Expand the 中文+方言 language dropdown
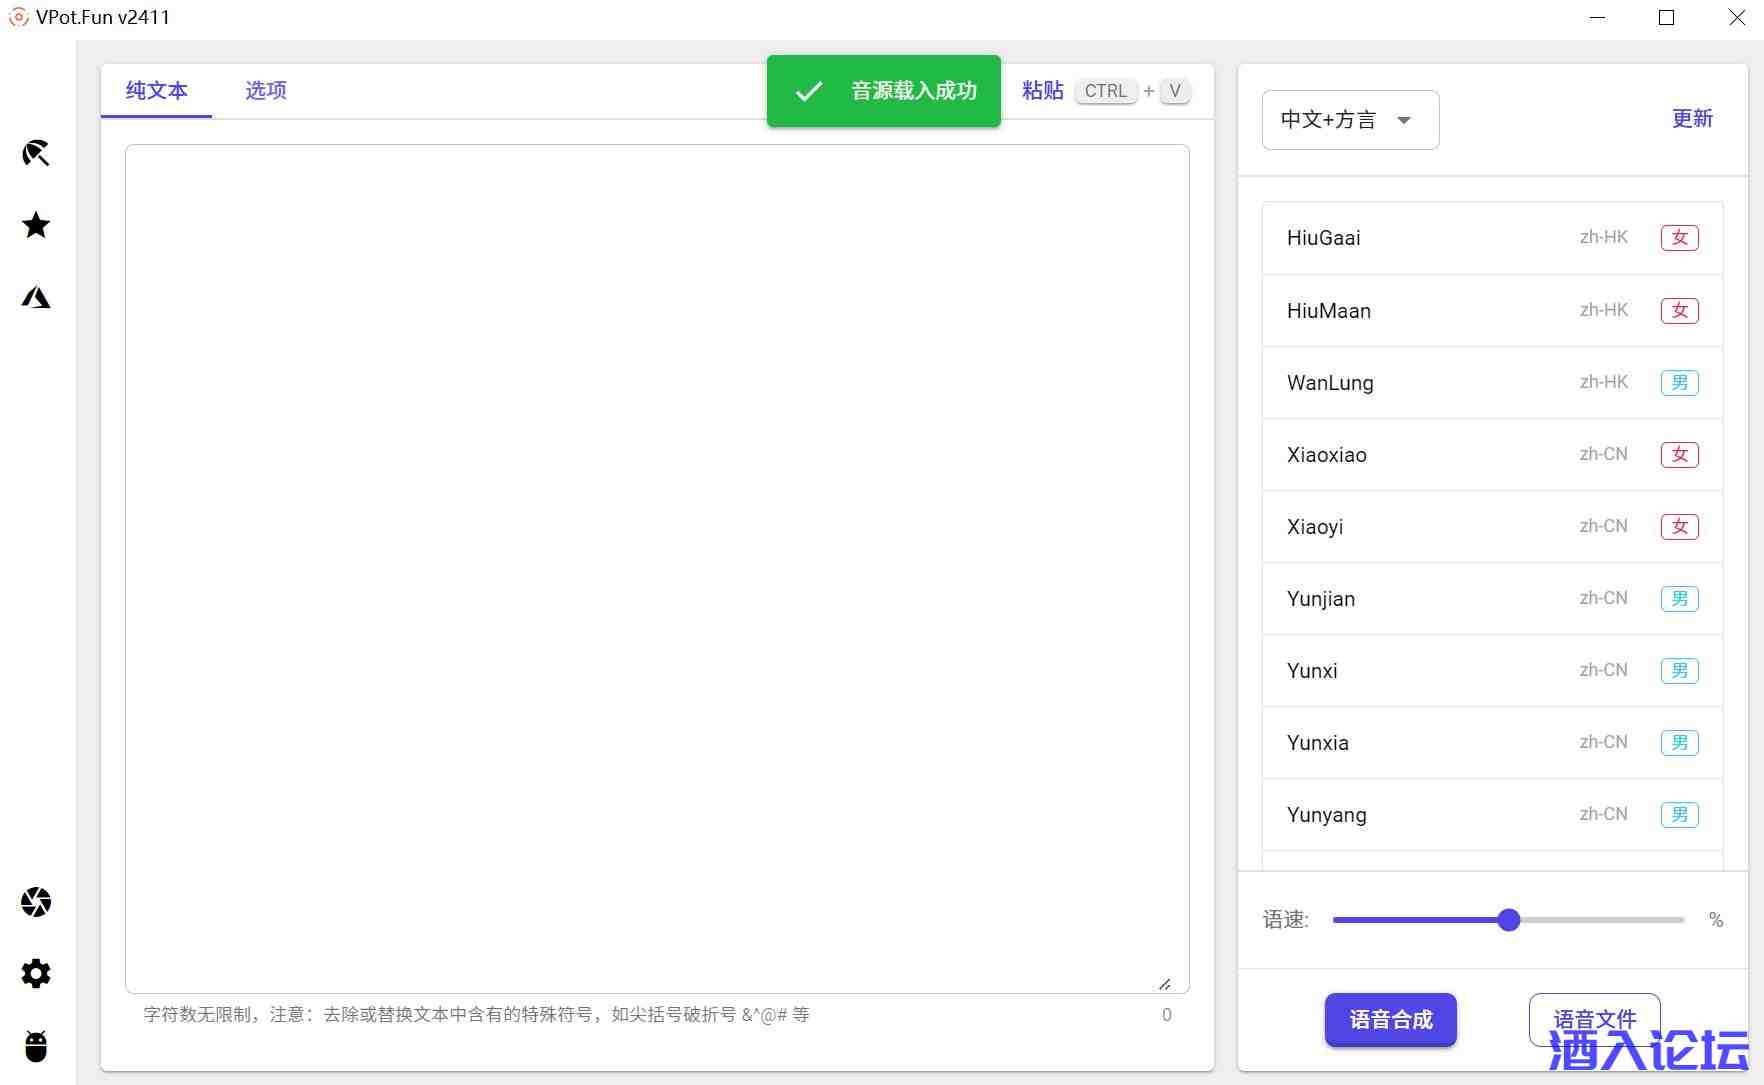The width and height of the screenshot is (1764, 1085). pyautogui.click(x=1349, y=120)
